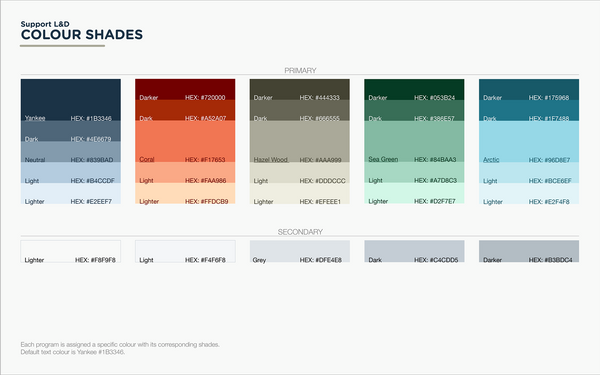
Task: Select the Arctic #96D8E7 swatch
Action: click(x=529, y=142)
